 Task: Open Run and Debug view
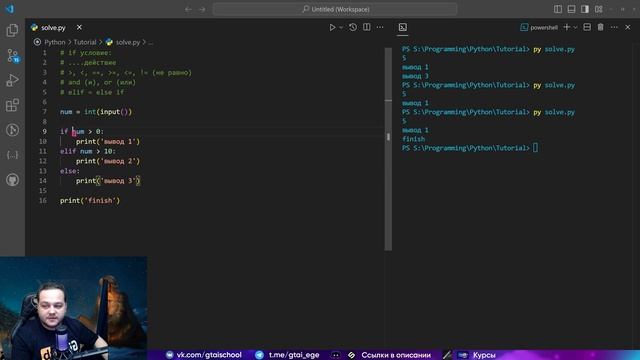click(12, 80)
